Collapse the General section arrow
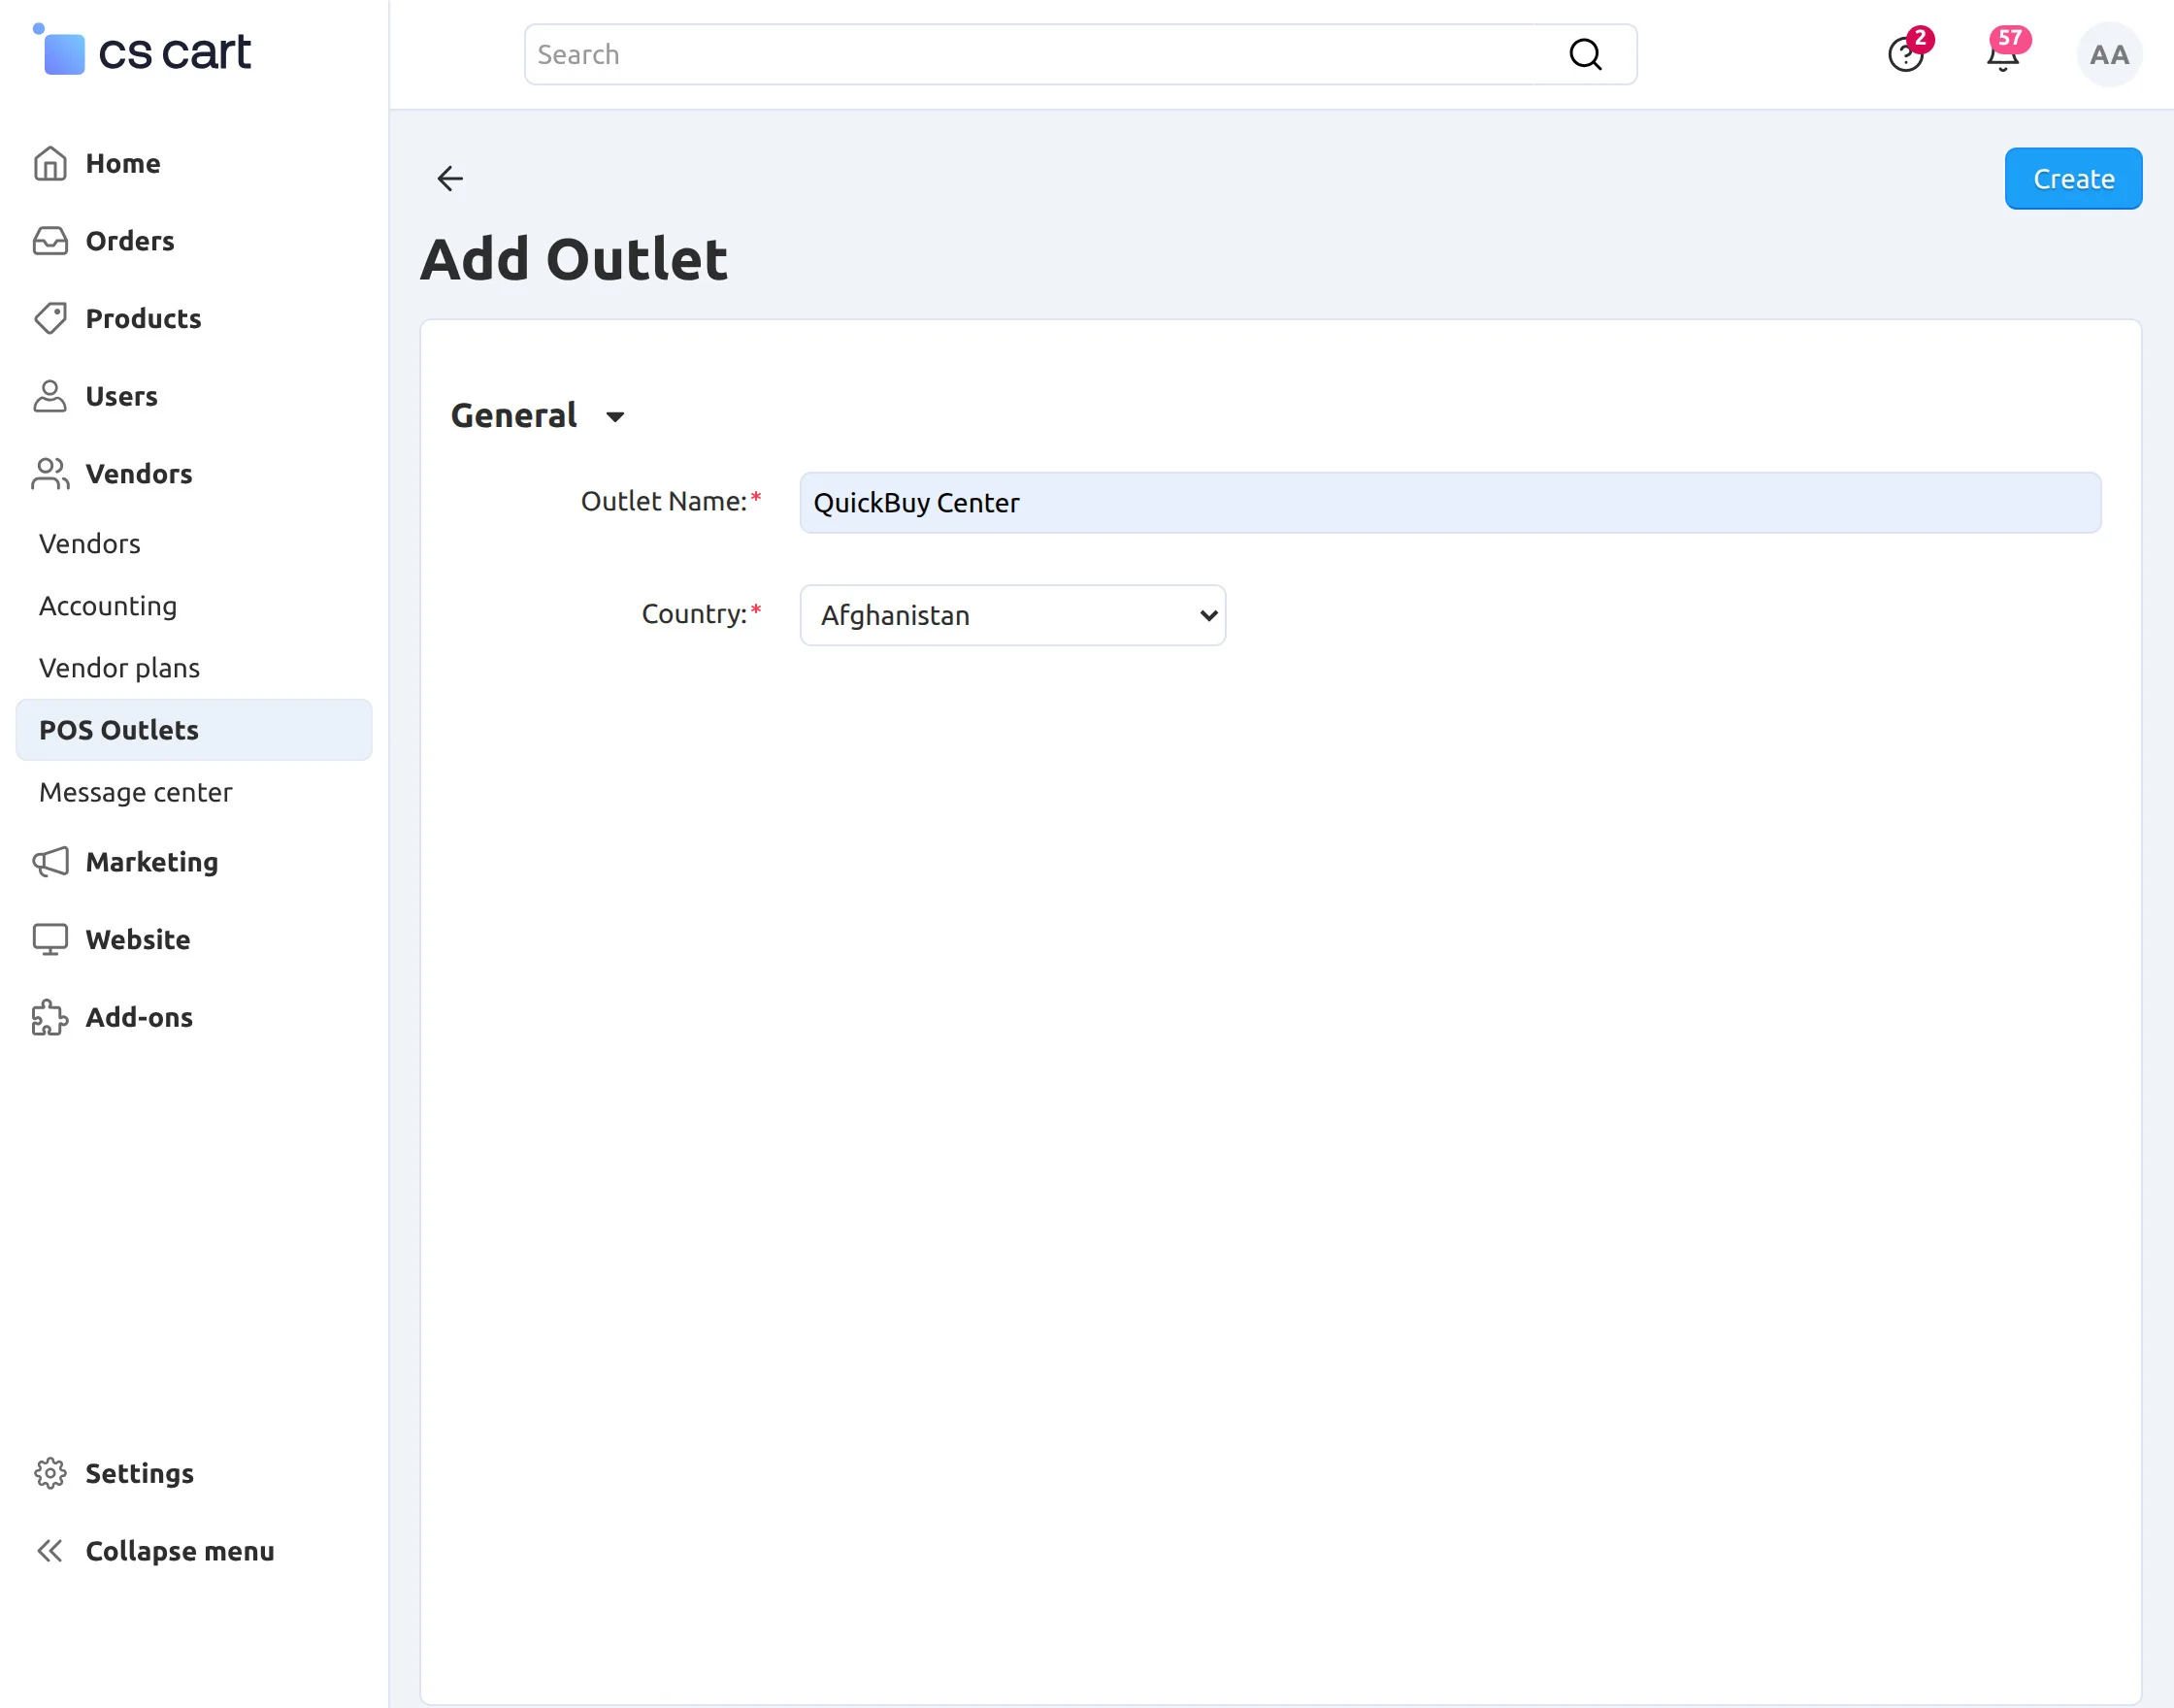Viewport: 2174px width, 1708px height. tap(615, 416)
